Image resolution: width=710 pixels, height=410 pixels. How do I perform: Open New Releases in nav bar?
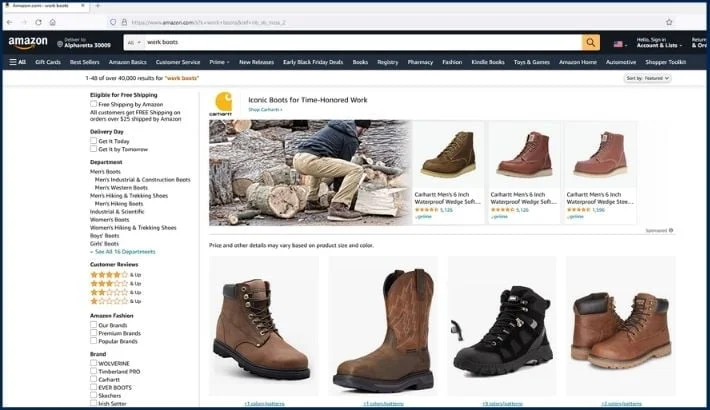(256, 62)
